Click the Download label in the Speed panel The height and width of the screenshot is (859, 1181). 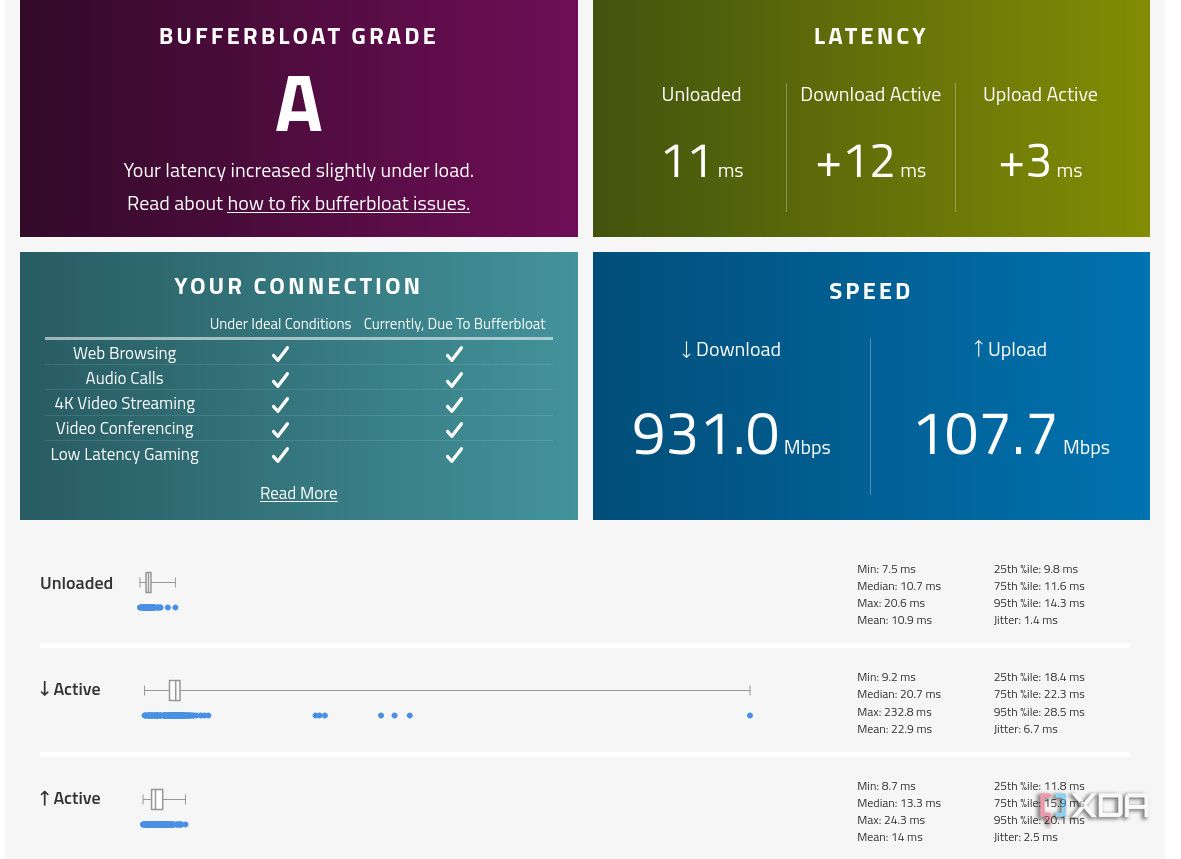[x=731, y=350]
